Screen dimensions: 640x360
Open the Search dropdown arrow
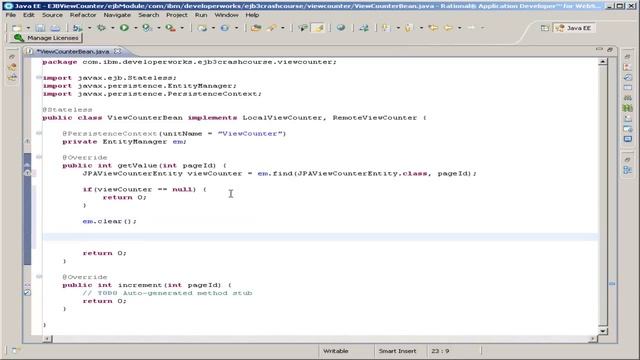point(283,28)
